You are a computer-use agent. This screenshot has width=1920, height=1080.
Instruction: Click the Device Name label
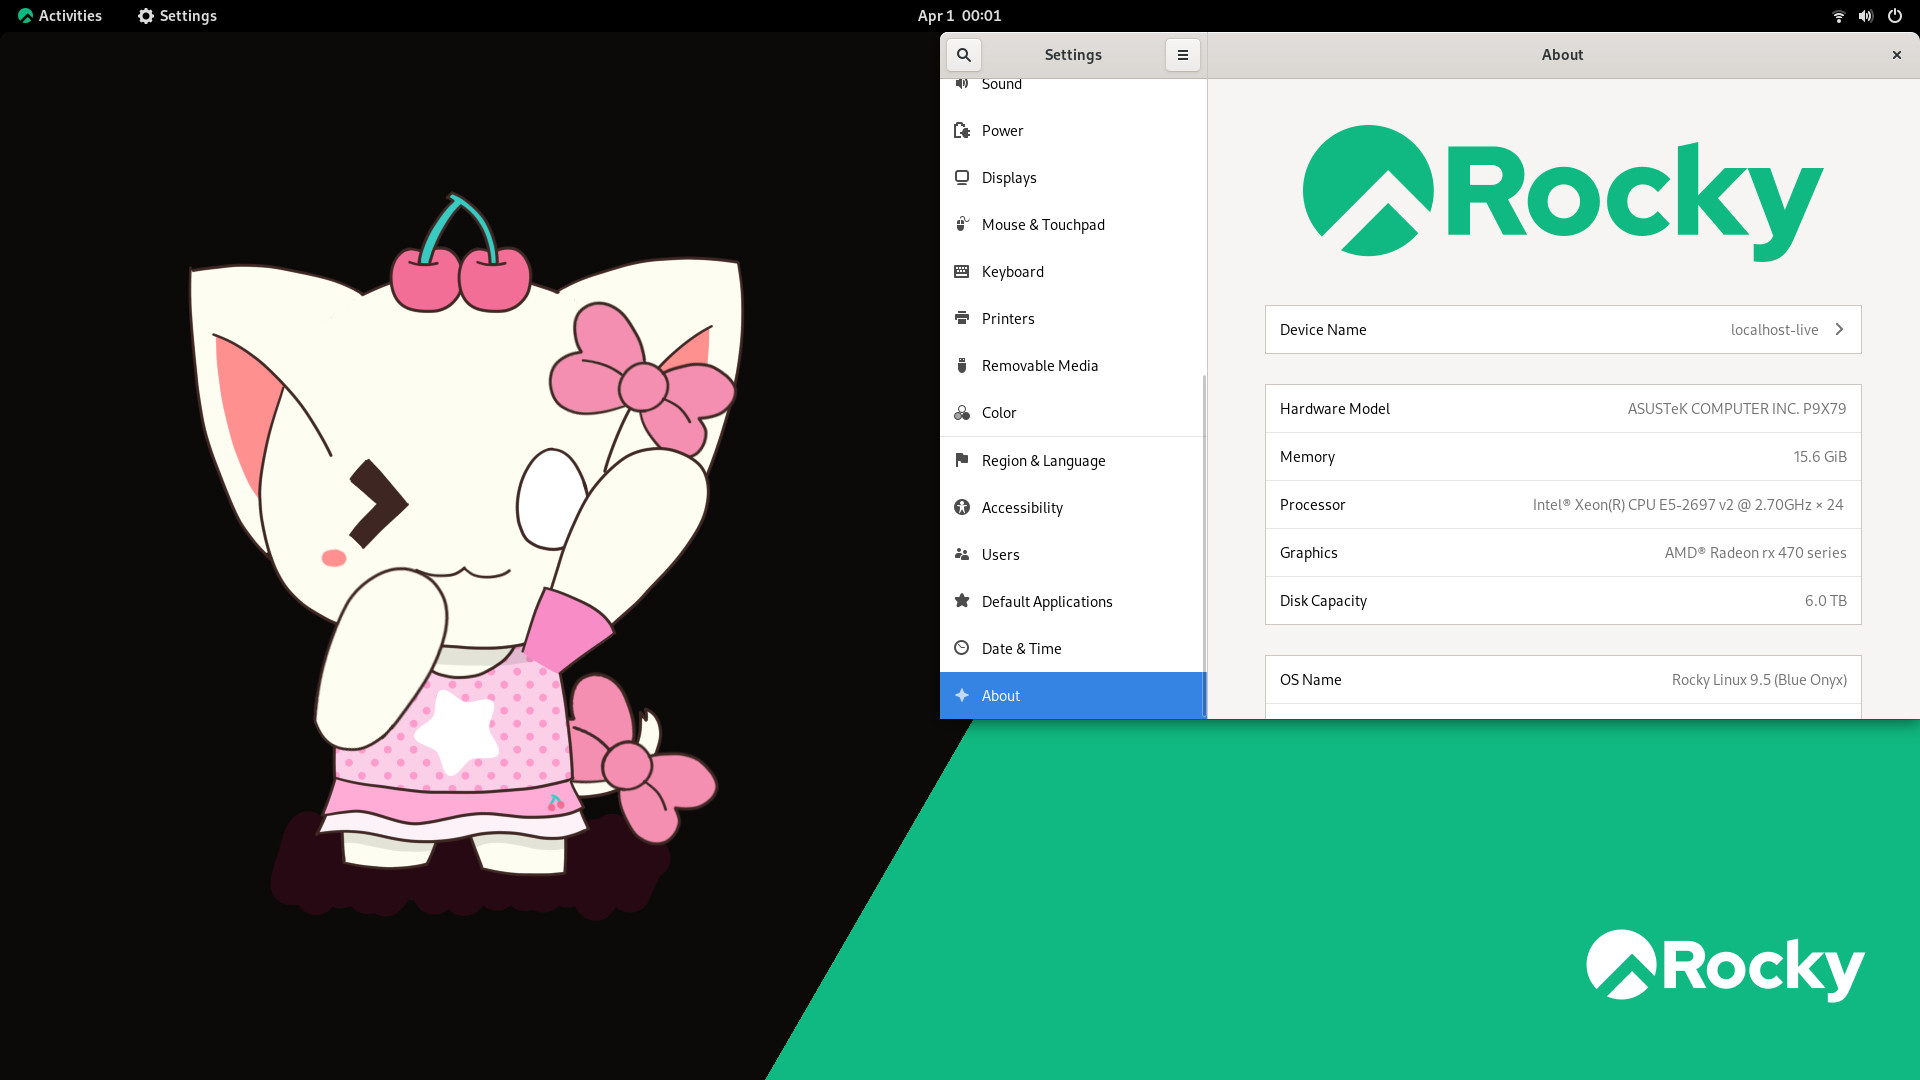click(x=1323, y=330)
